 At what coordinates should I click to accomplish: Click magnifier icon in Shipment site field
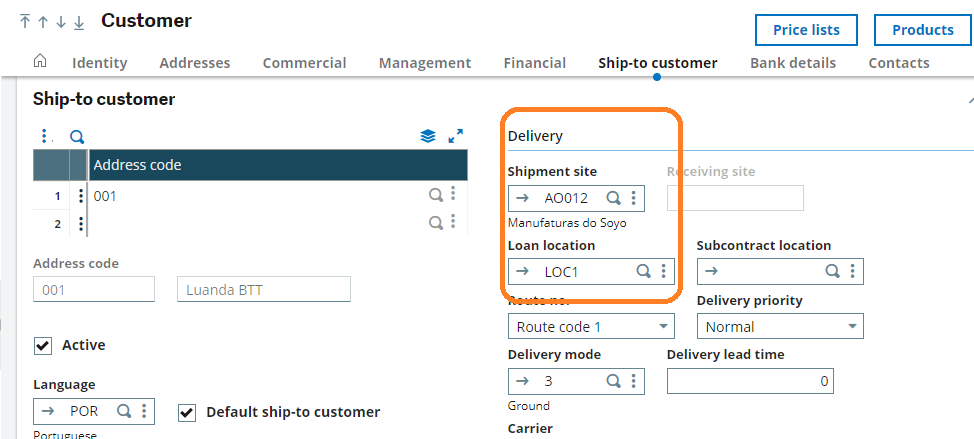614,198
